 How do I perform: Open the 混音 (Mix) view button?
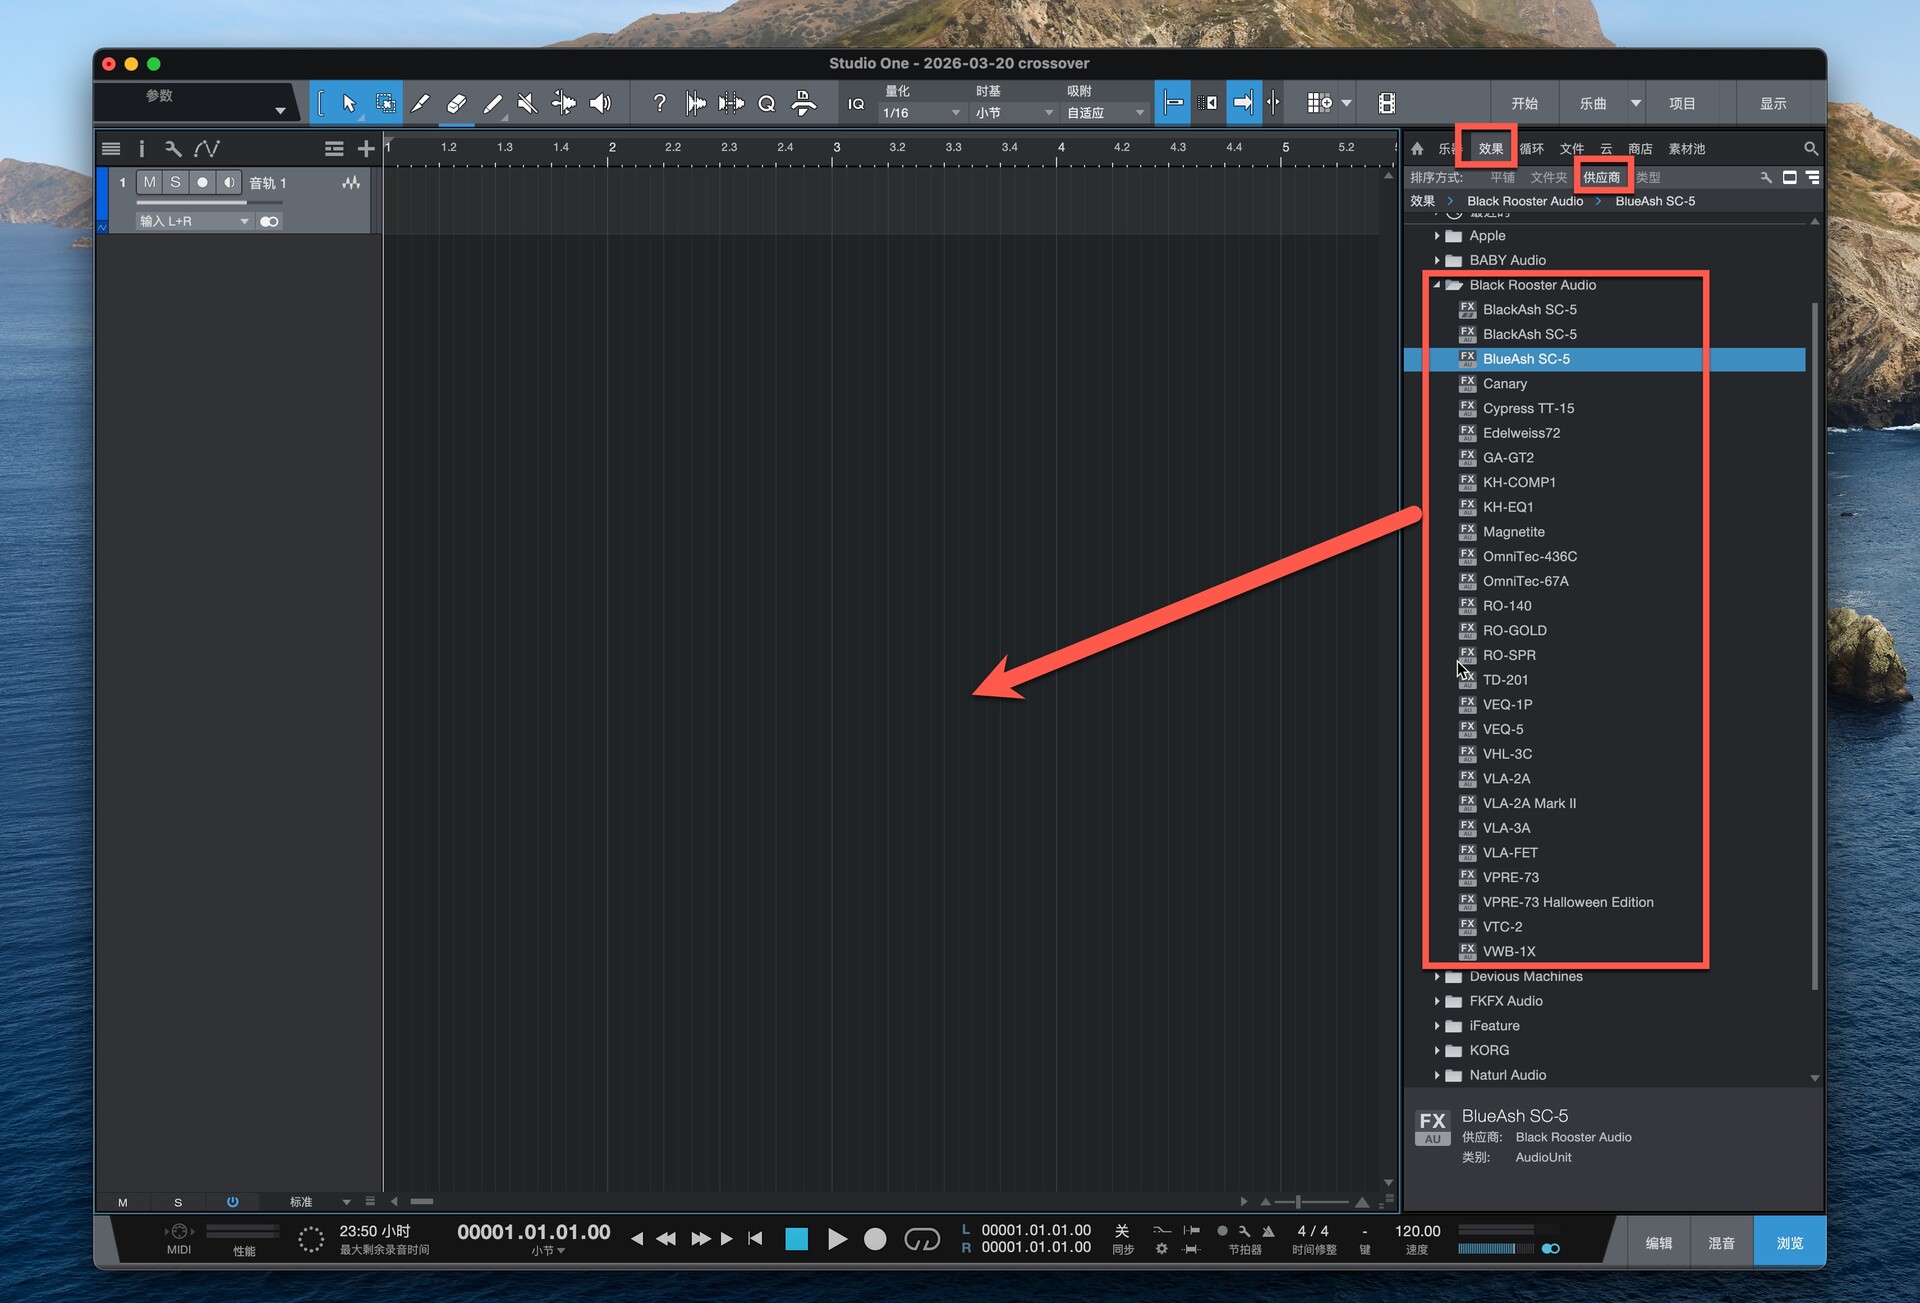tap(1721, 1242)
